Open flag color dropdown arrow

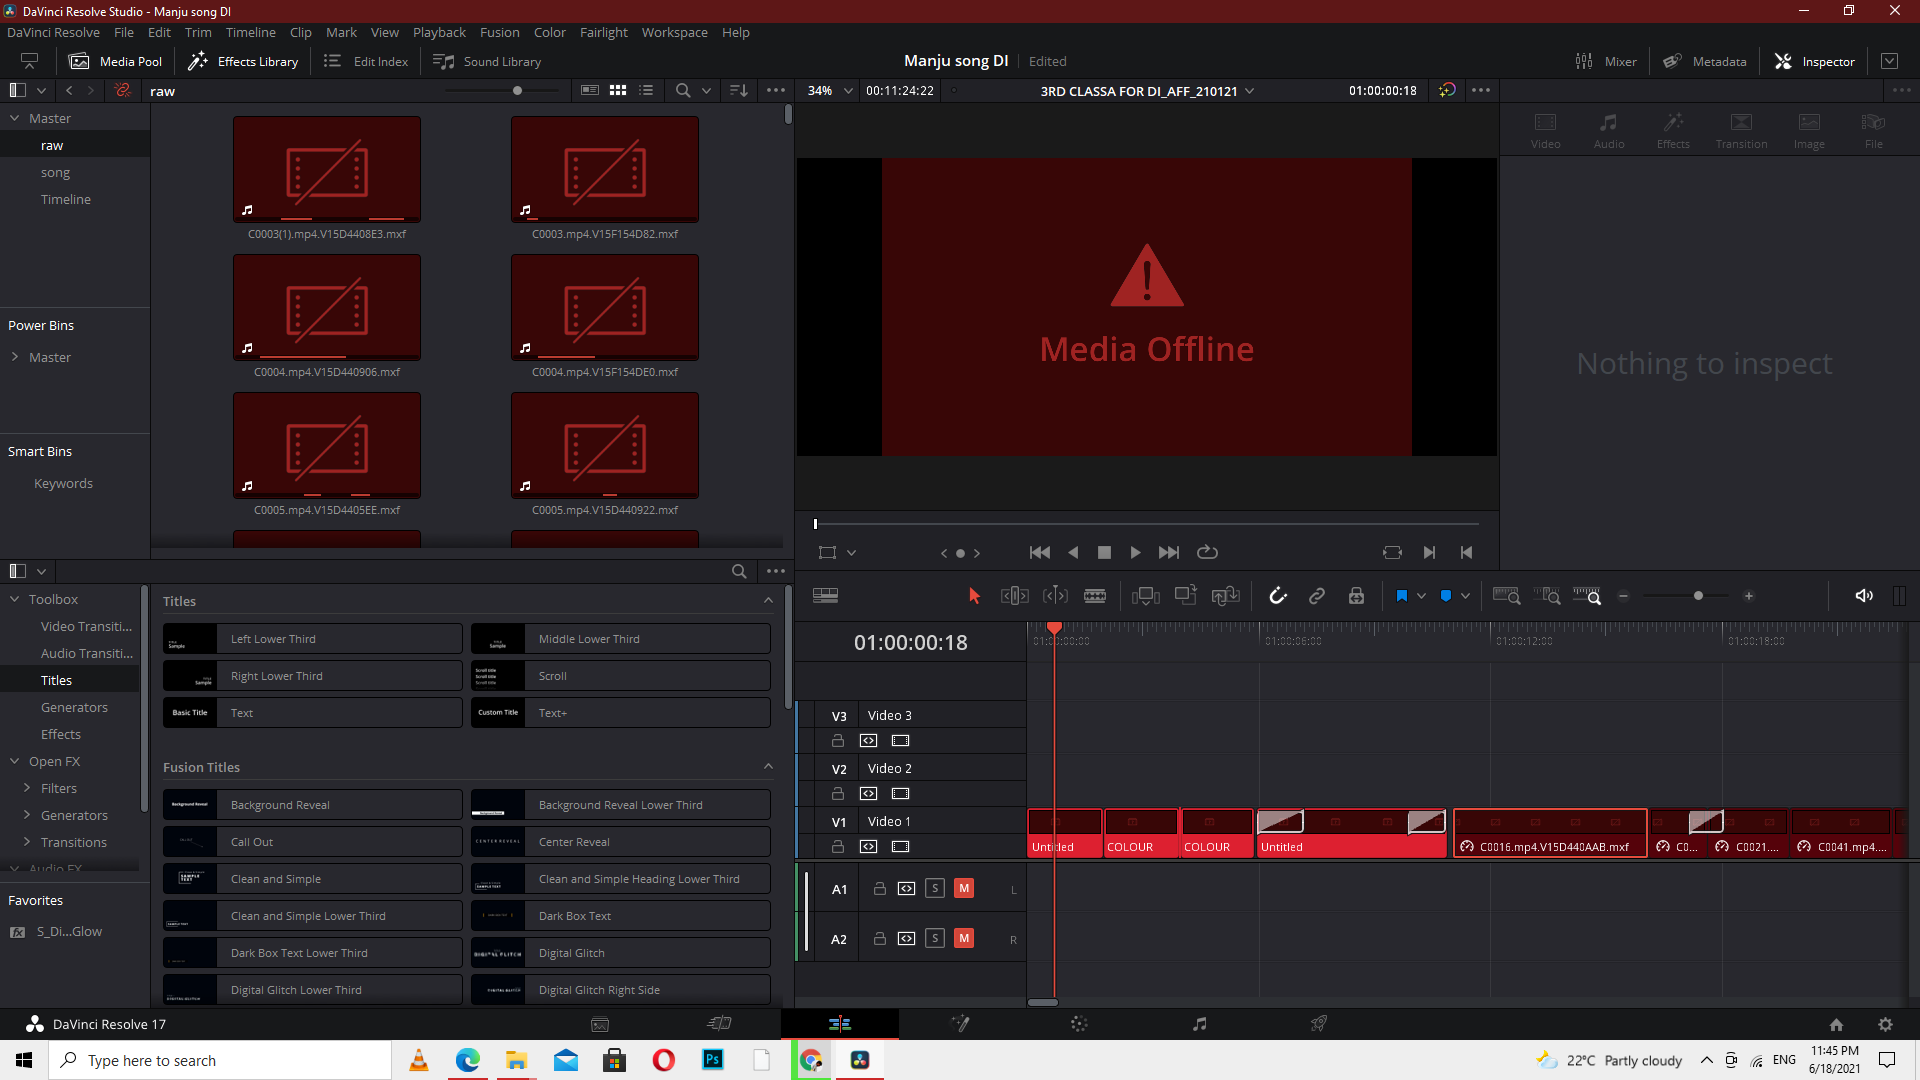point(1421,596)
